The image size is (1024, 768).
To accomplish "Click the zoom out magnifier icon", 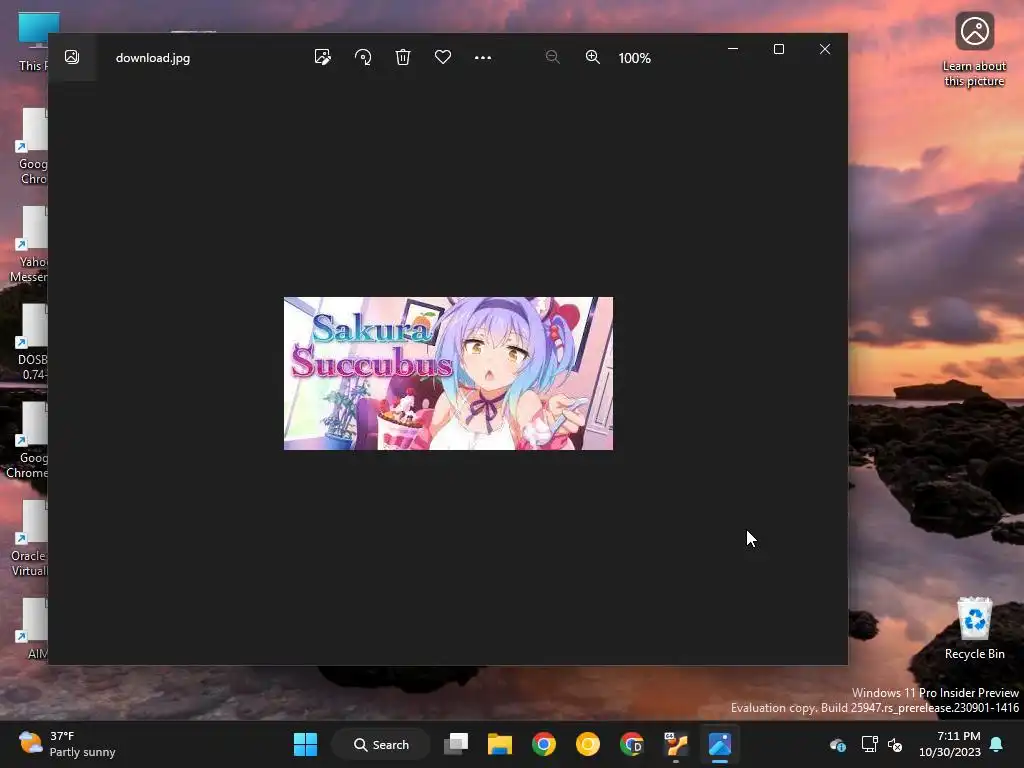I will (552, 57).
